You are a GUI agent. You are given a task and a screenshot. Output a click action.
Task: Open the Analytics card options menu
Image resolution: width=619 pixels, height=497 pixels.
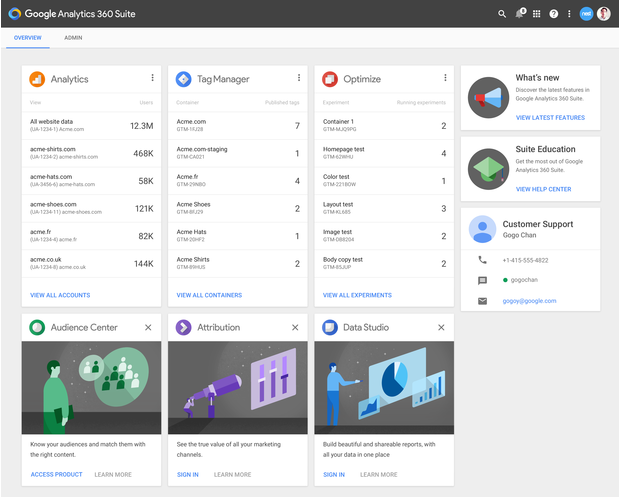pos(152,78)
